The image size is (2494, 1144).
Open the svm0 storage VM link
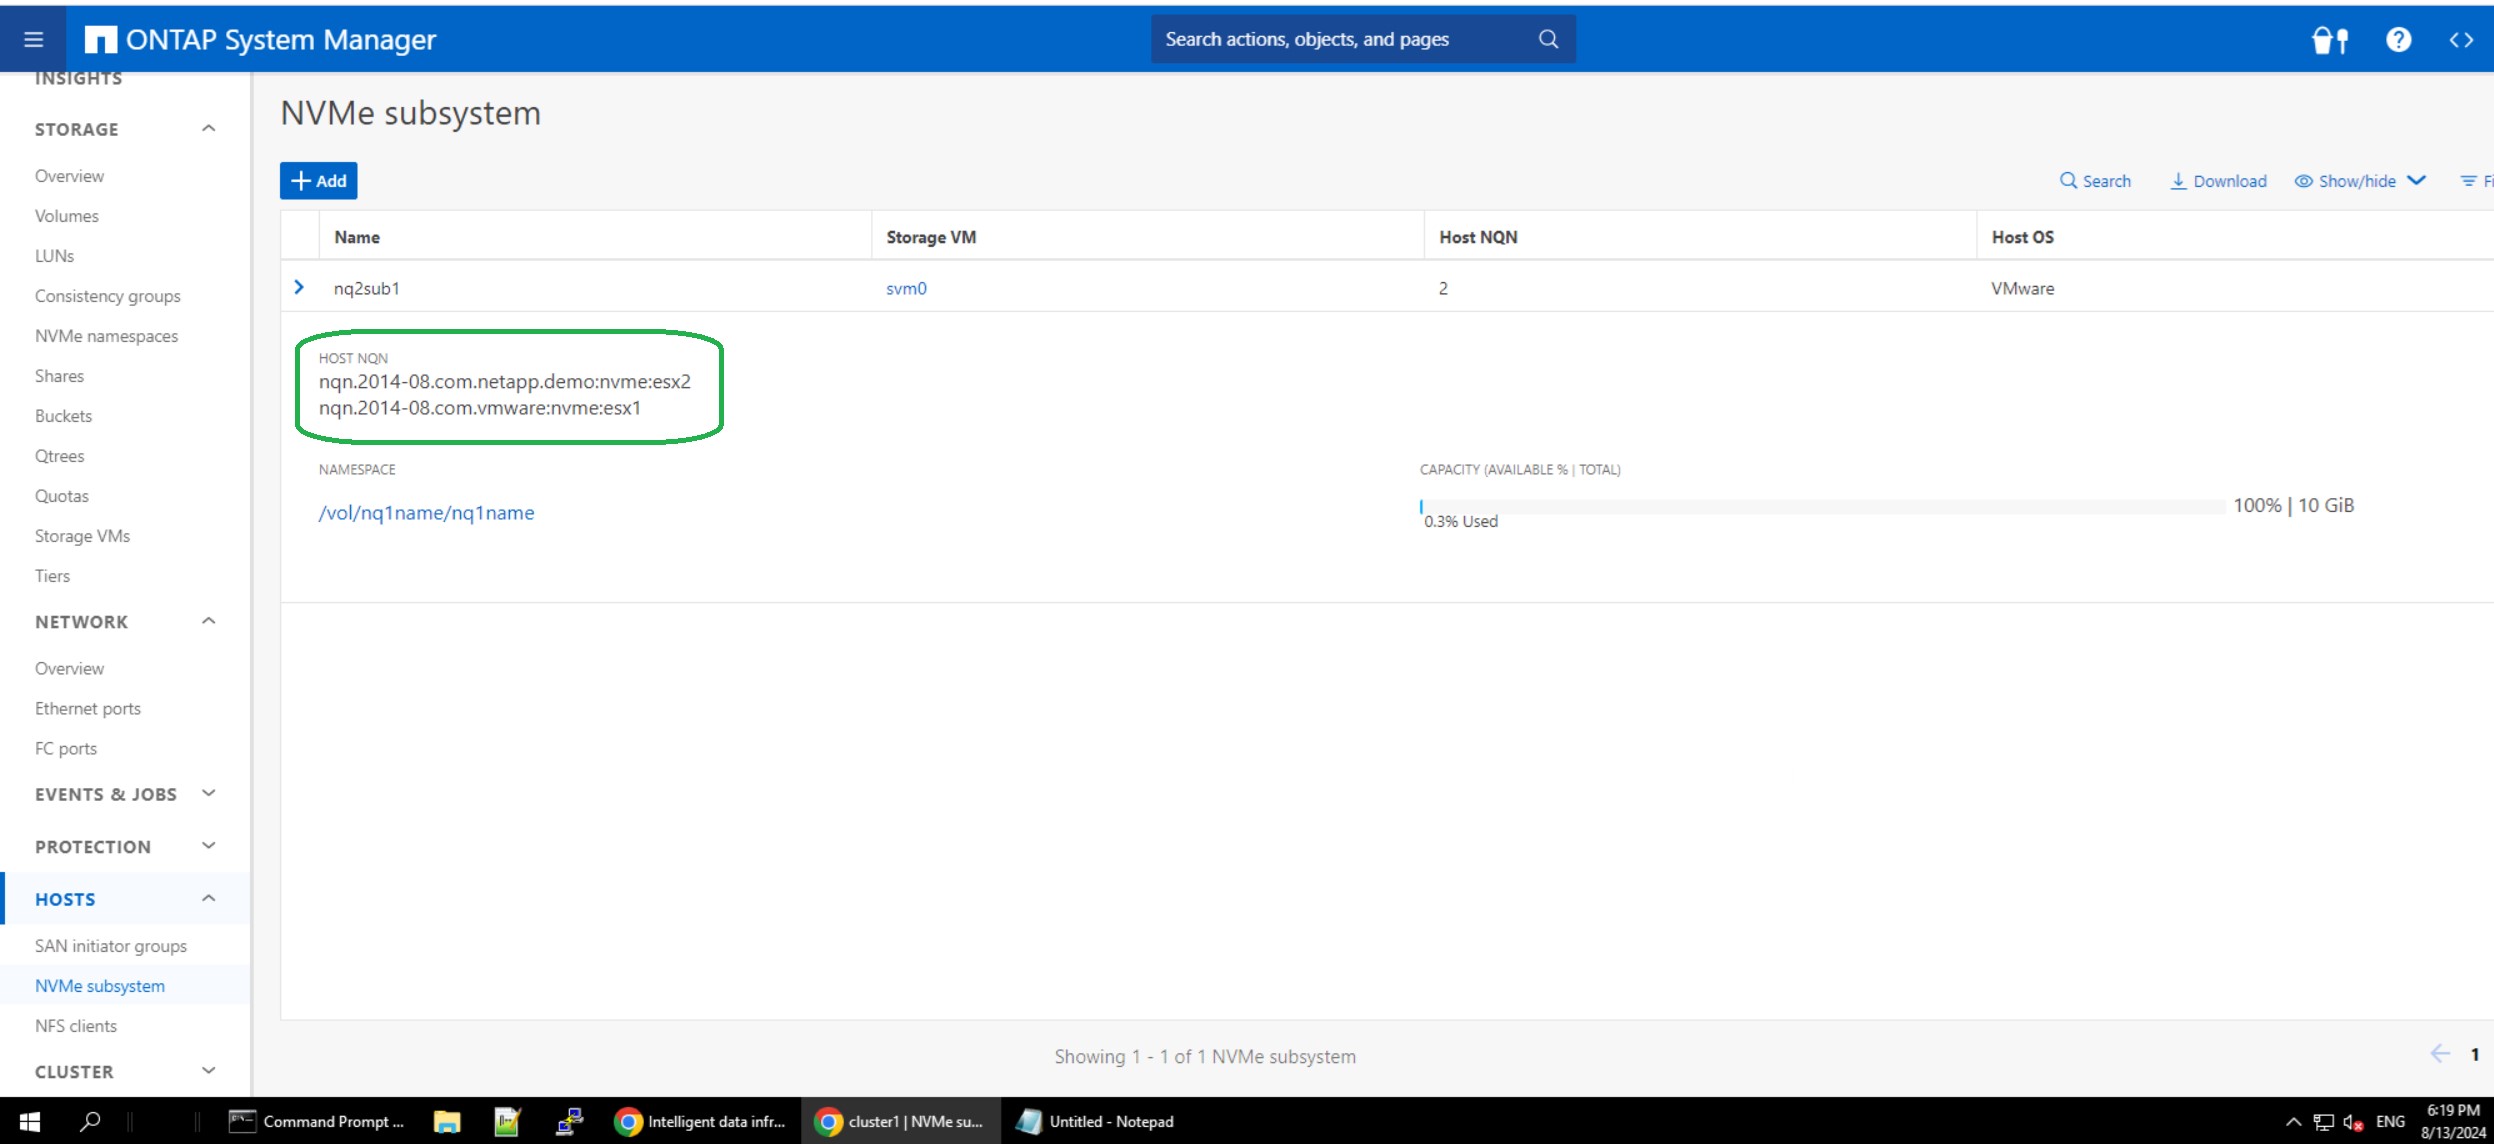click(x=906, y=288)
